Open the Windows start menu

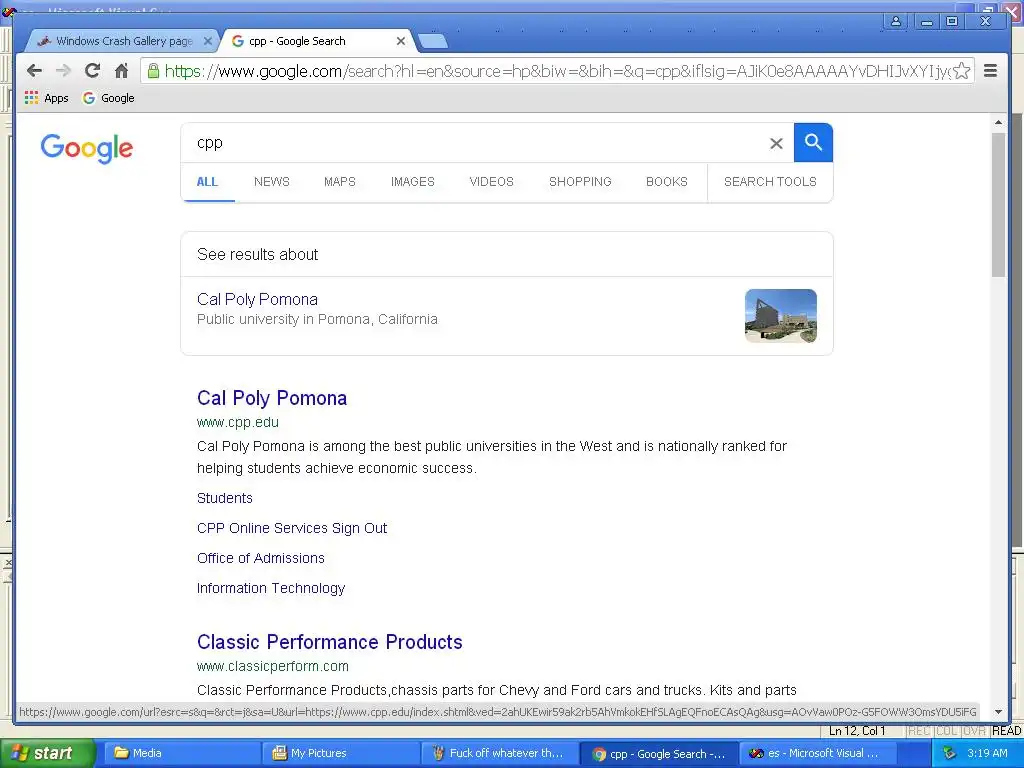(47, 753)
